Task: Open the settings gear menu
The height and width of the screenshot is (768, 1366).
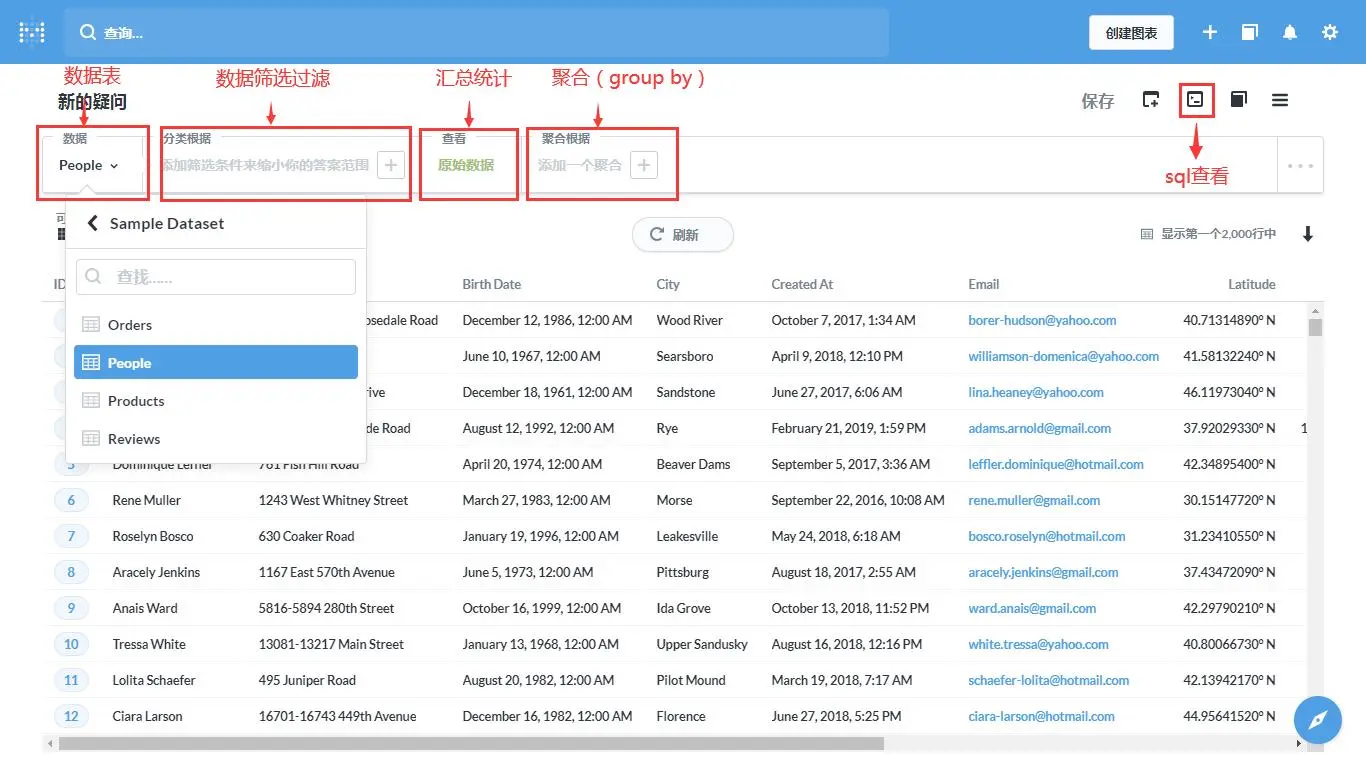Action: tap(1330, 32)
